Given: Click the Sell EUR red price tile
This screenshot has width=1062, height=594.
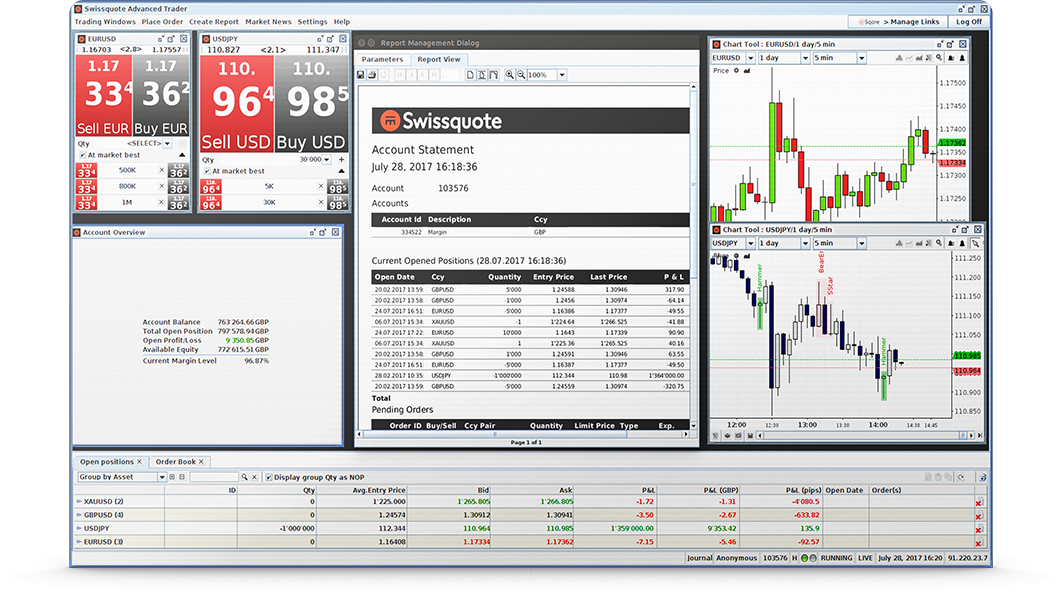Looking at the screenshot, I should [x=104, y=96].
